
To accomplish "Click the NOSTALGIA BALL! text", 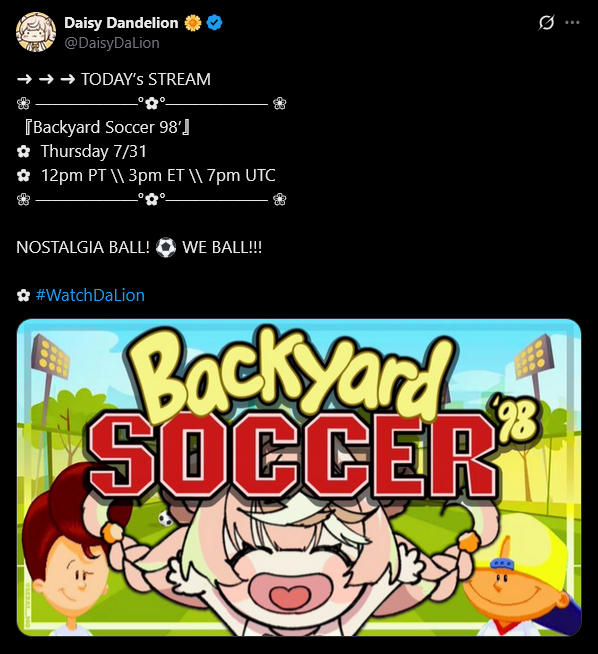I will click(83, 247).
